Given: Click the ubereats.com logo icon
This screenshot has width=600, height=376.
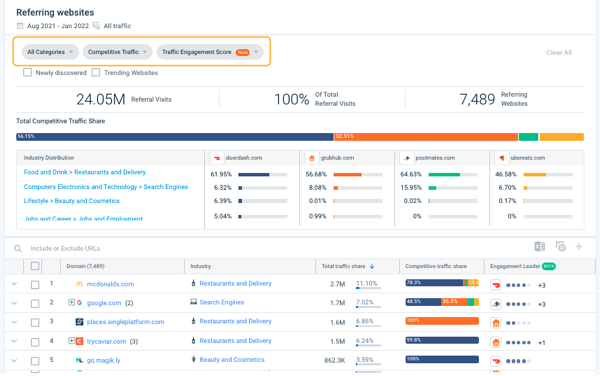Looking at the screenshot, I should (x=501, y=158).
